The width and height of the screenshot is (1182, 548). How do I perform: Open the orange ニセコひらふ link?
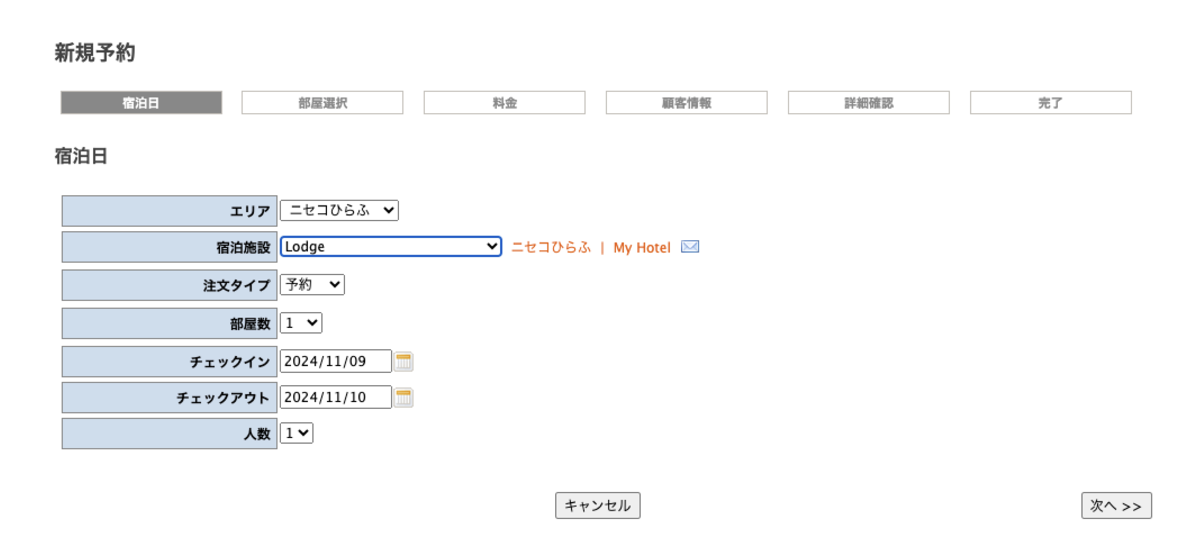click(551, 248)
